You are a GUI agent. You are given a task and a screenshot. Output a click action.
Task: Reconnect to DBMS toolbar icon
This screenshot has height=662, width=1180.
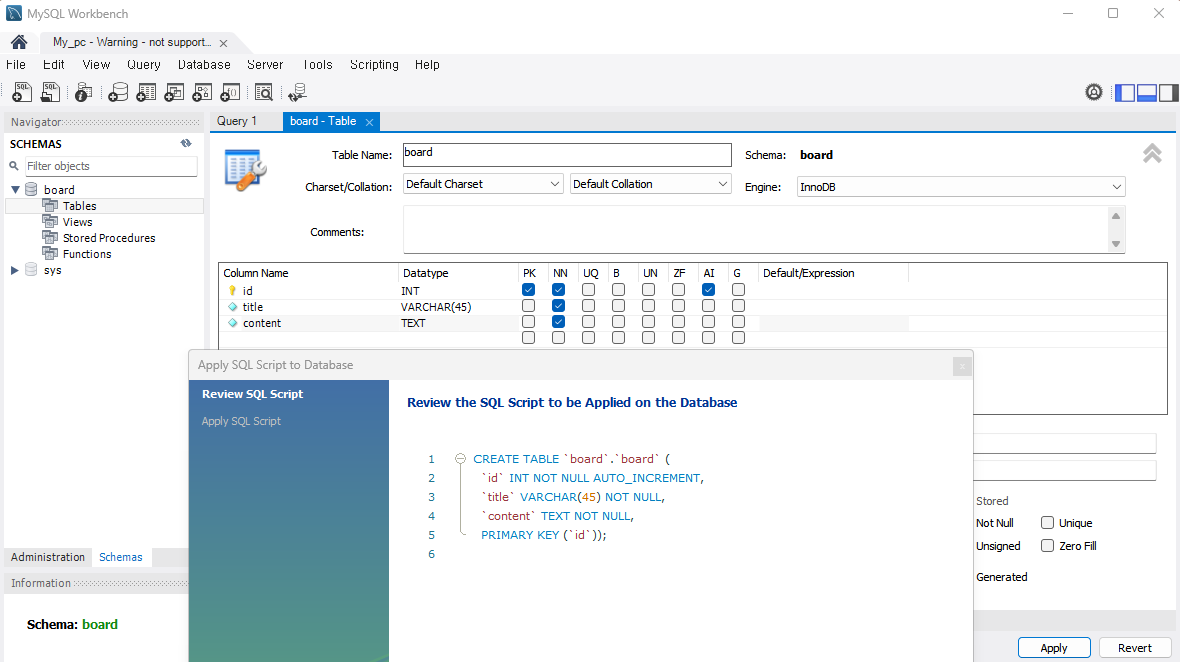tap(297, 93)
